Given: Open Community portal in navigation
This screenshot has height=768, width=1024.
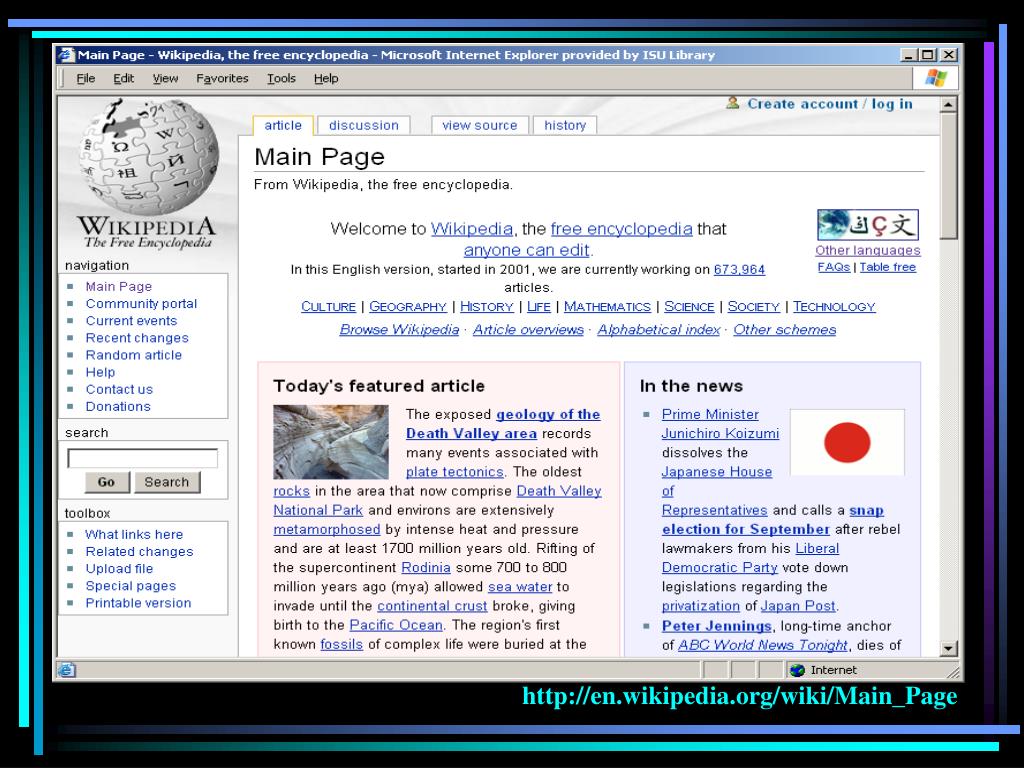Looking at the screenshot, I should click(x=141, y=304).
